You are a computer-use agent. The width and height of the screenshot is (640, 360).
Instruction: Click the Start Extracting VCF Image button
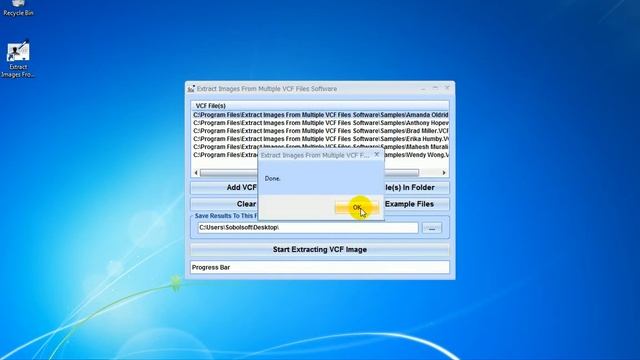point(320,249)
